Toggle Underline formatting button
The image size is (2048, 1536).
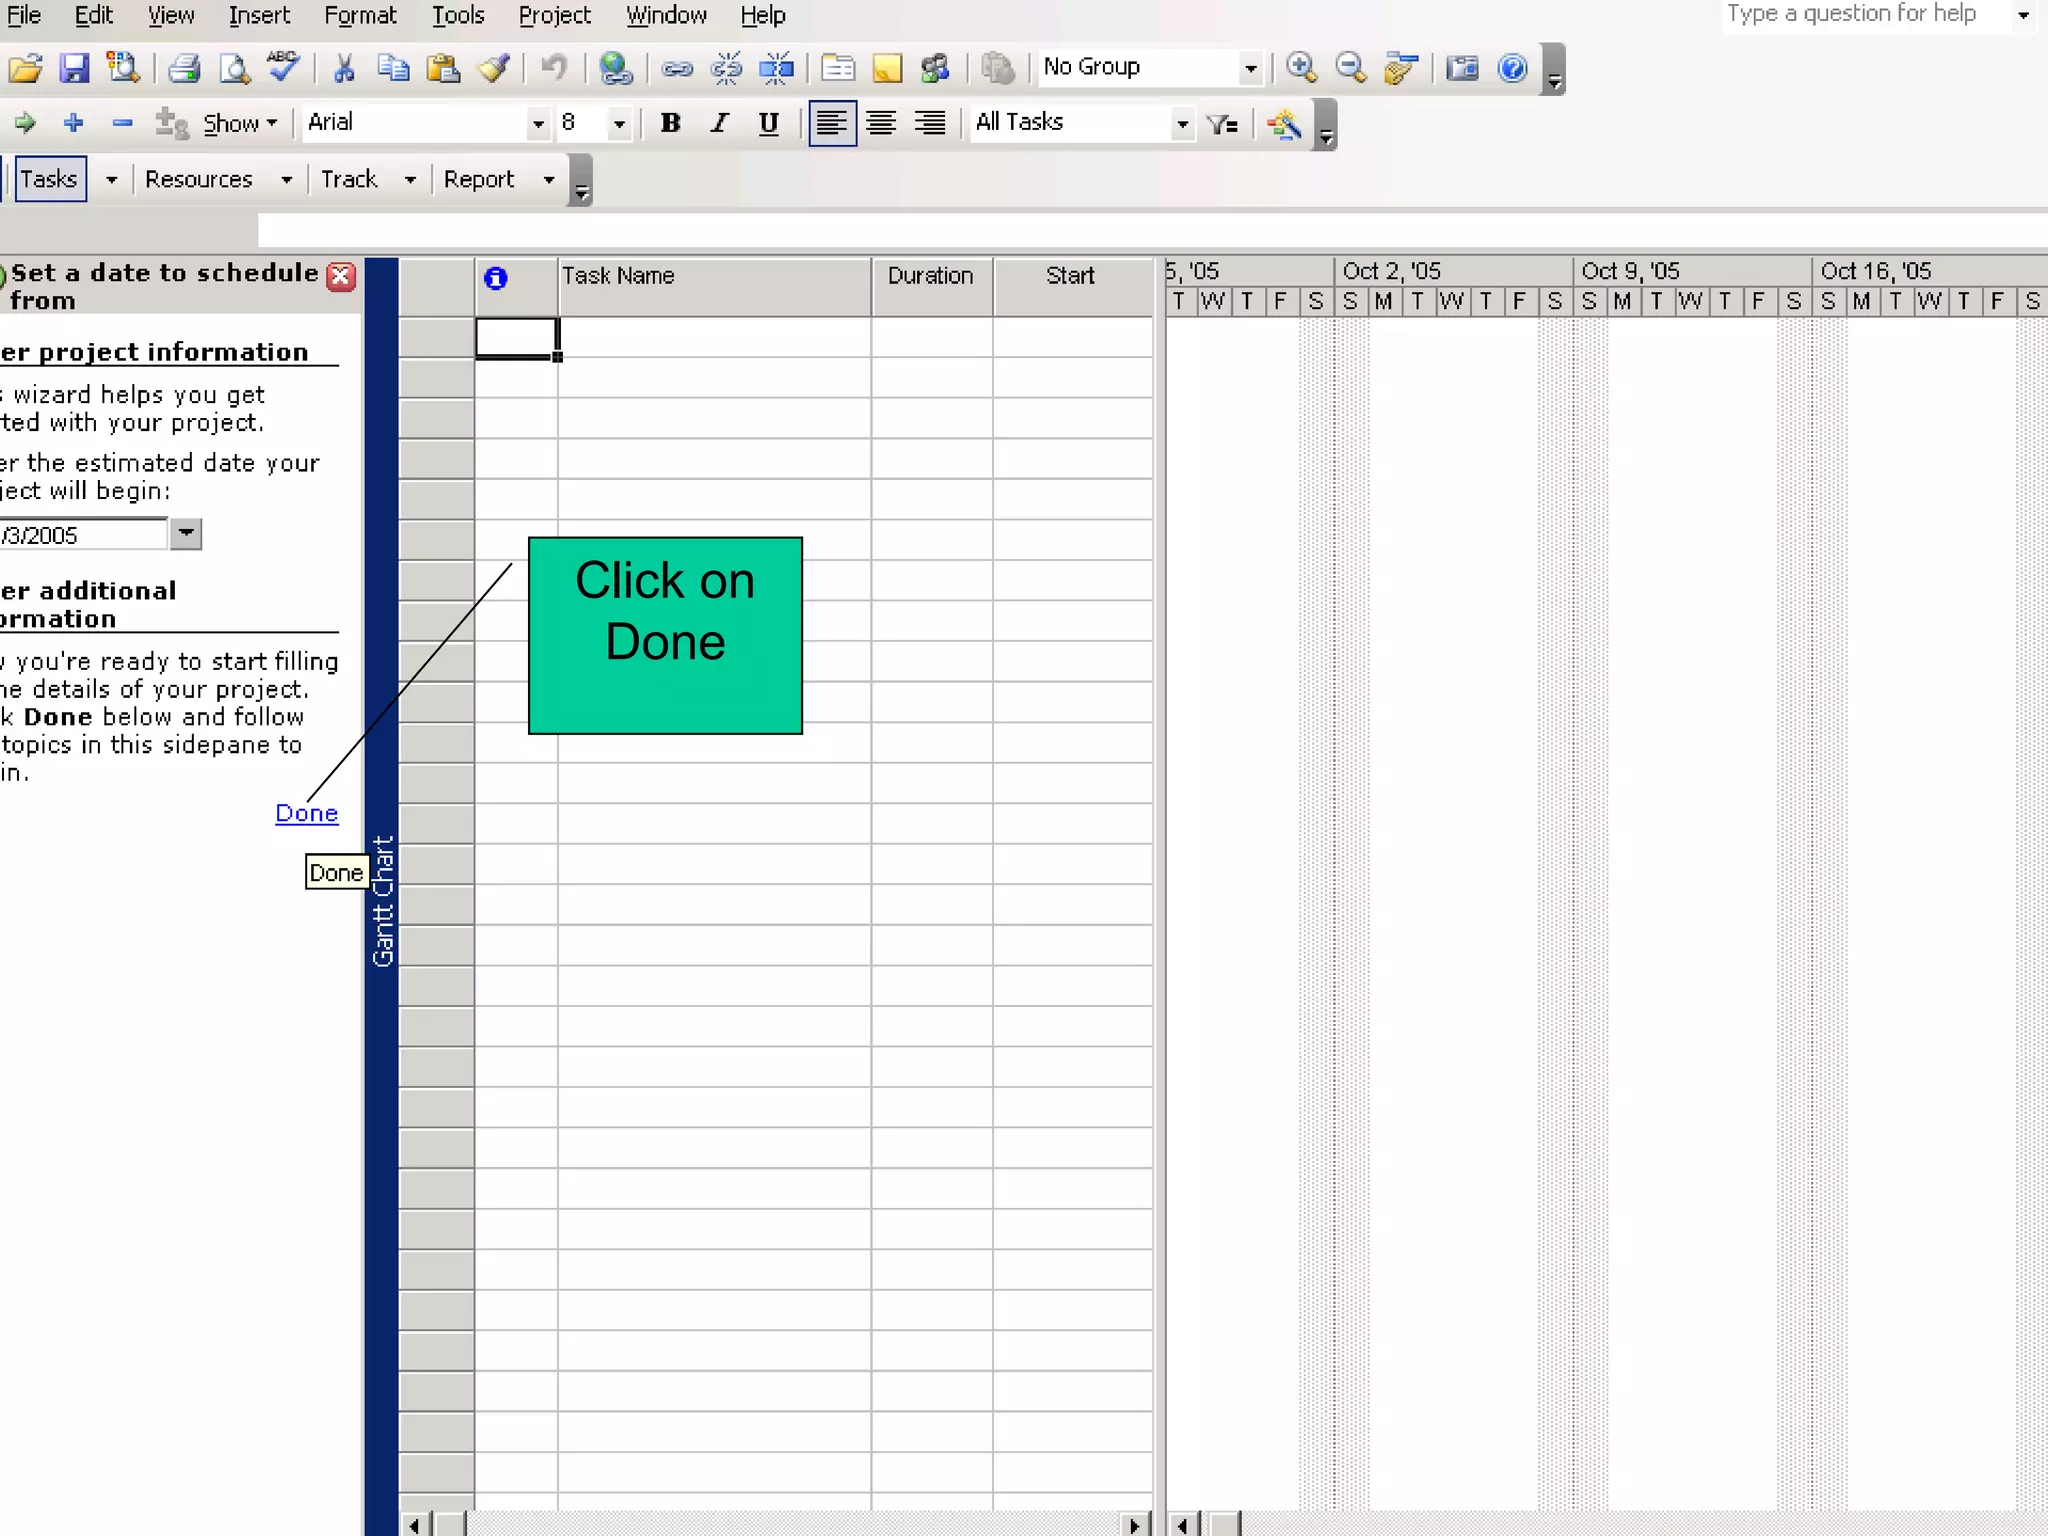coord(768,123)
